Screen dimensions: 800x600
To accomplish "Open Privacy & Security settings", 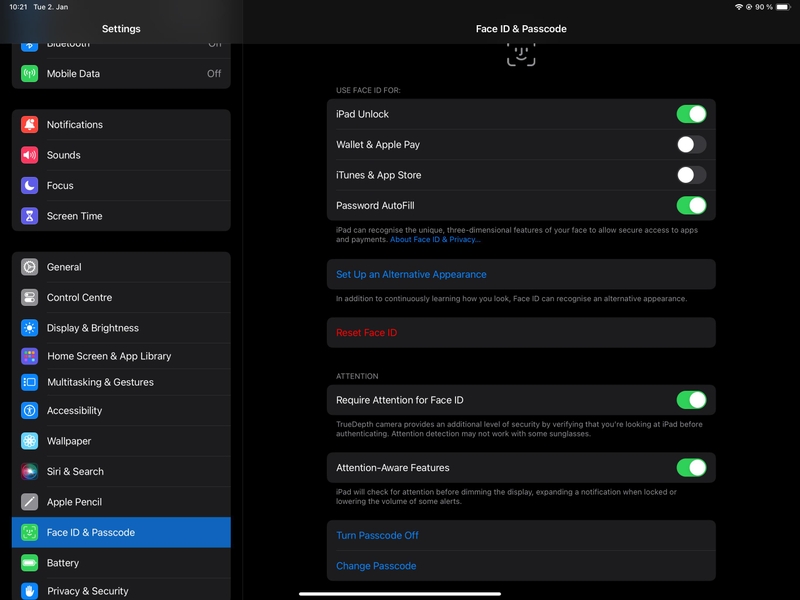I will point(121,590).
